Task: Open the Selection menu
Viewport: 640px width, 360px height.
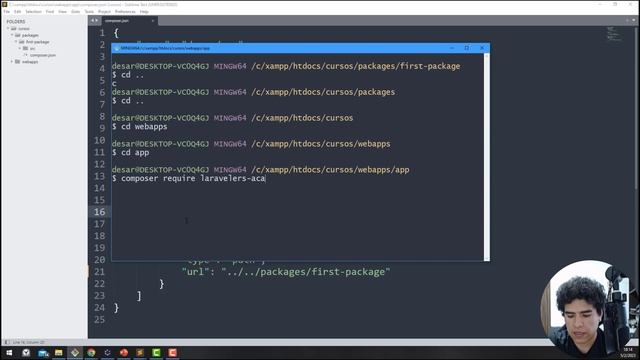Action: point(33,12)
